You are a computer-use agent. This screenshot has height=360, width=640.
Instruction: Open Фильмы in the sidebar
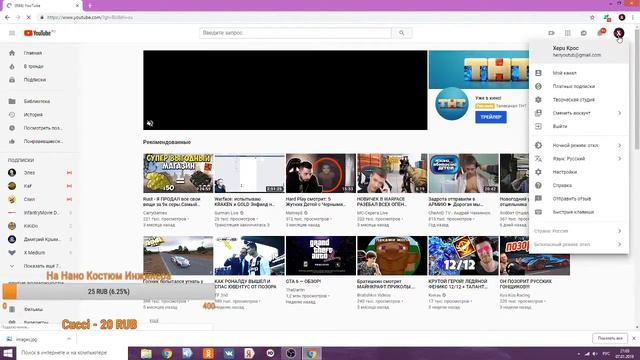[x=40, y=309]
